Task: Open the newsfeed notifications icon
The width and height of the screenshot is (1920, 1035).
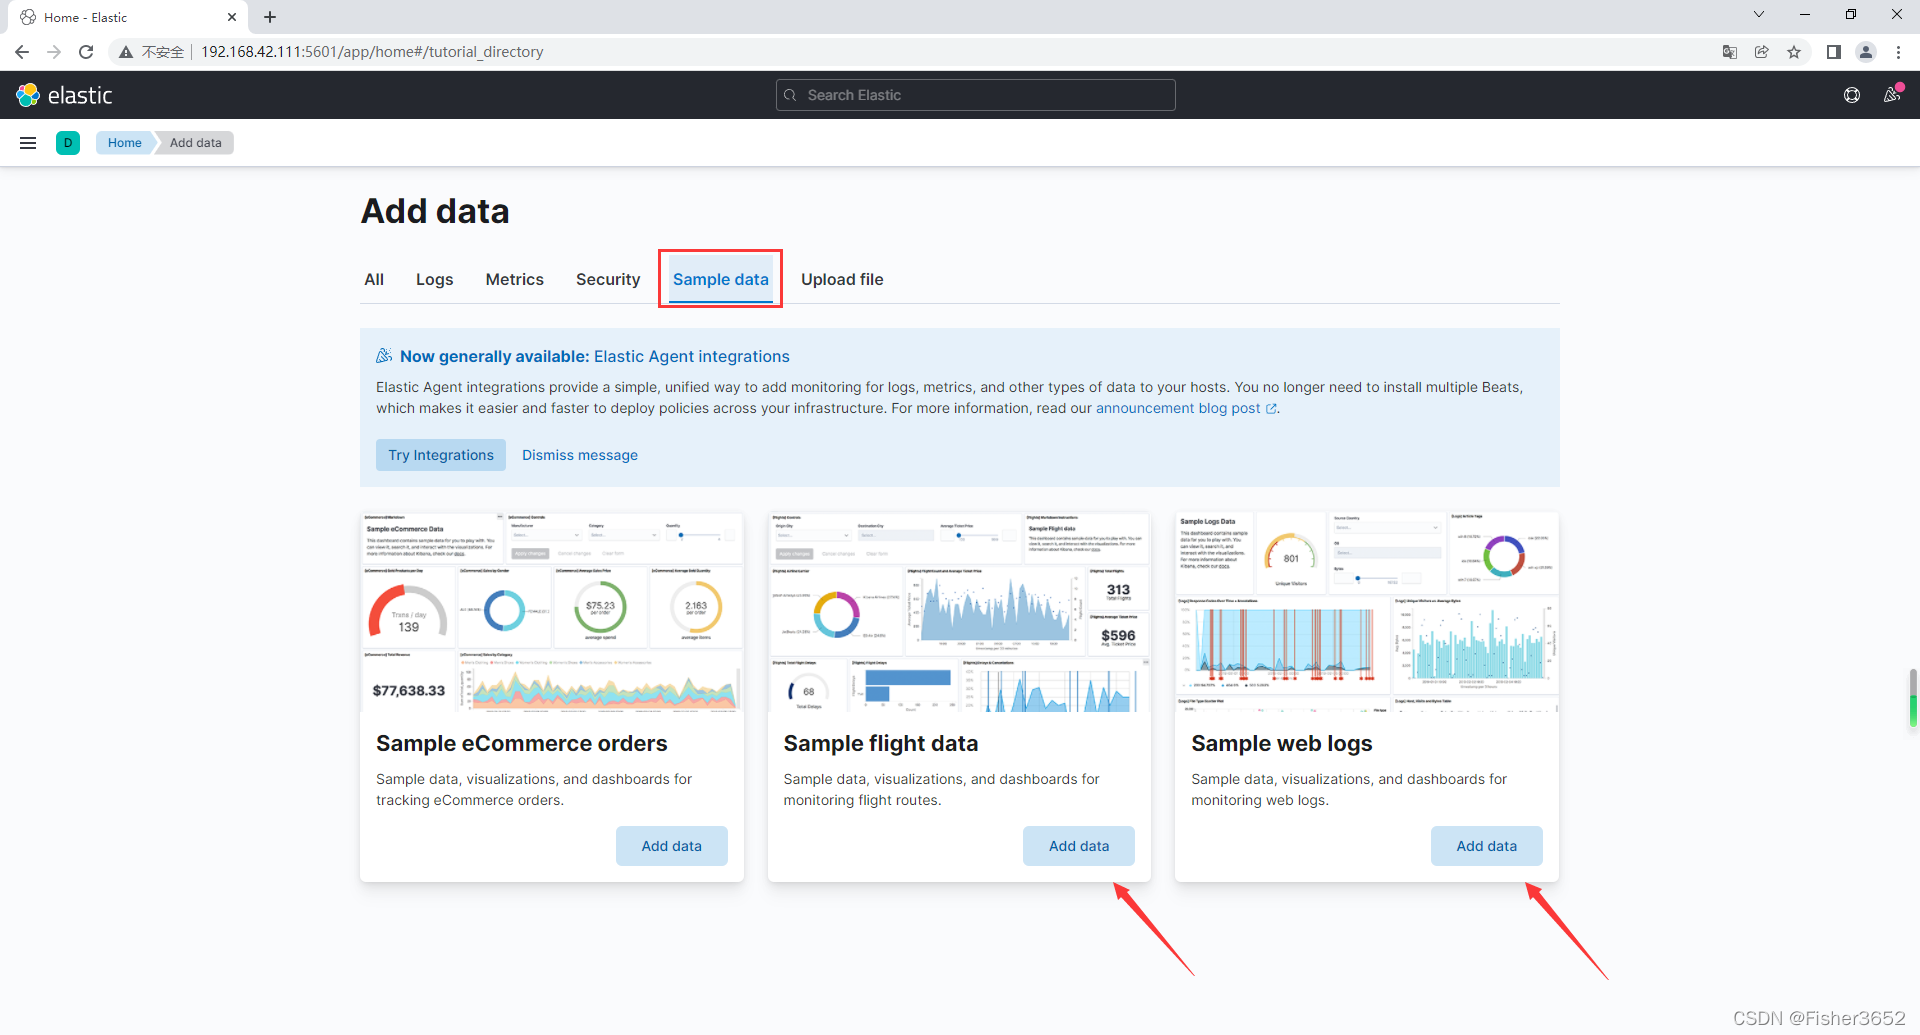Action: [x=1892, y=94]
